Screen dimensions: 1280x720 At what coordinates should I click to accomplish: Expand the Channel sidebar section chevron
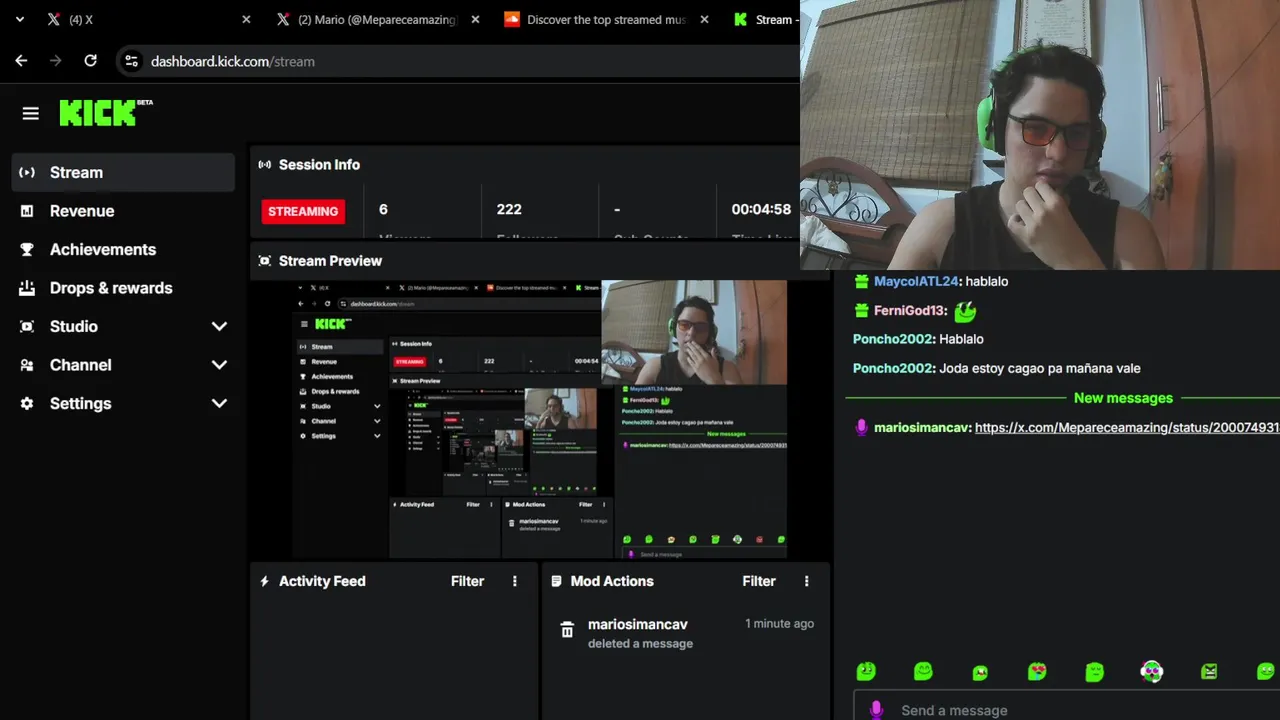[x=219, y=365]
